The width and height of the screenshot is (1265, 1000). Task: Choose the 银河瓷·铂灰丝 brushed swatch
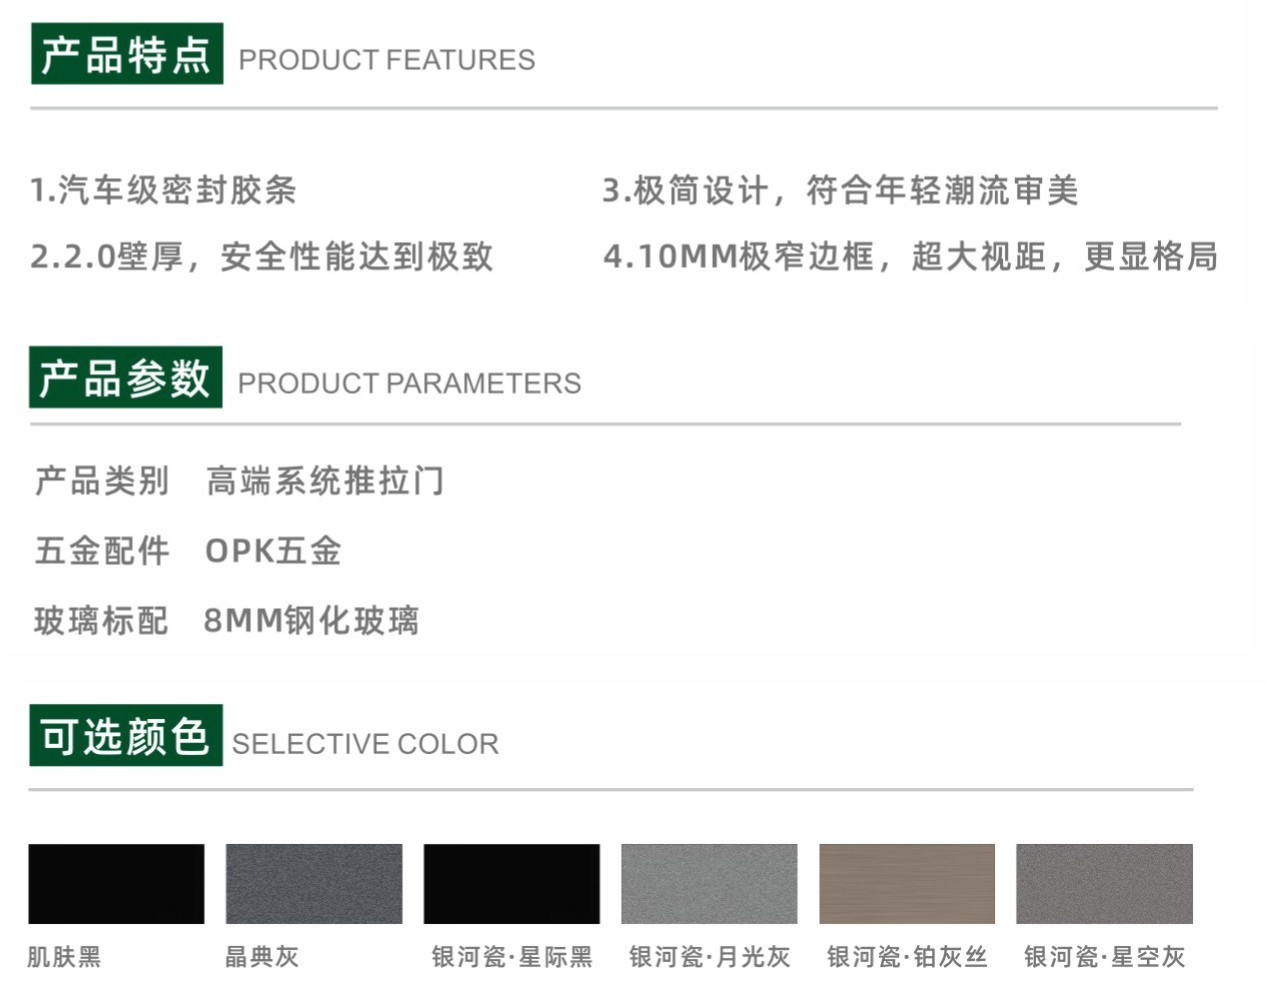pyautogui.click(x=907, y=883)
